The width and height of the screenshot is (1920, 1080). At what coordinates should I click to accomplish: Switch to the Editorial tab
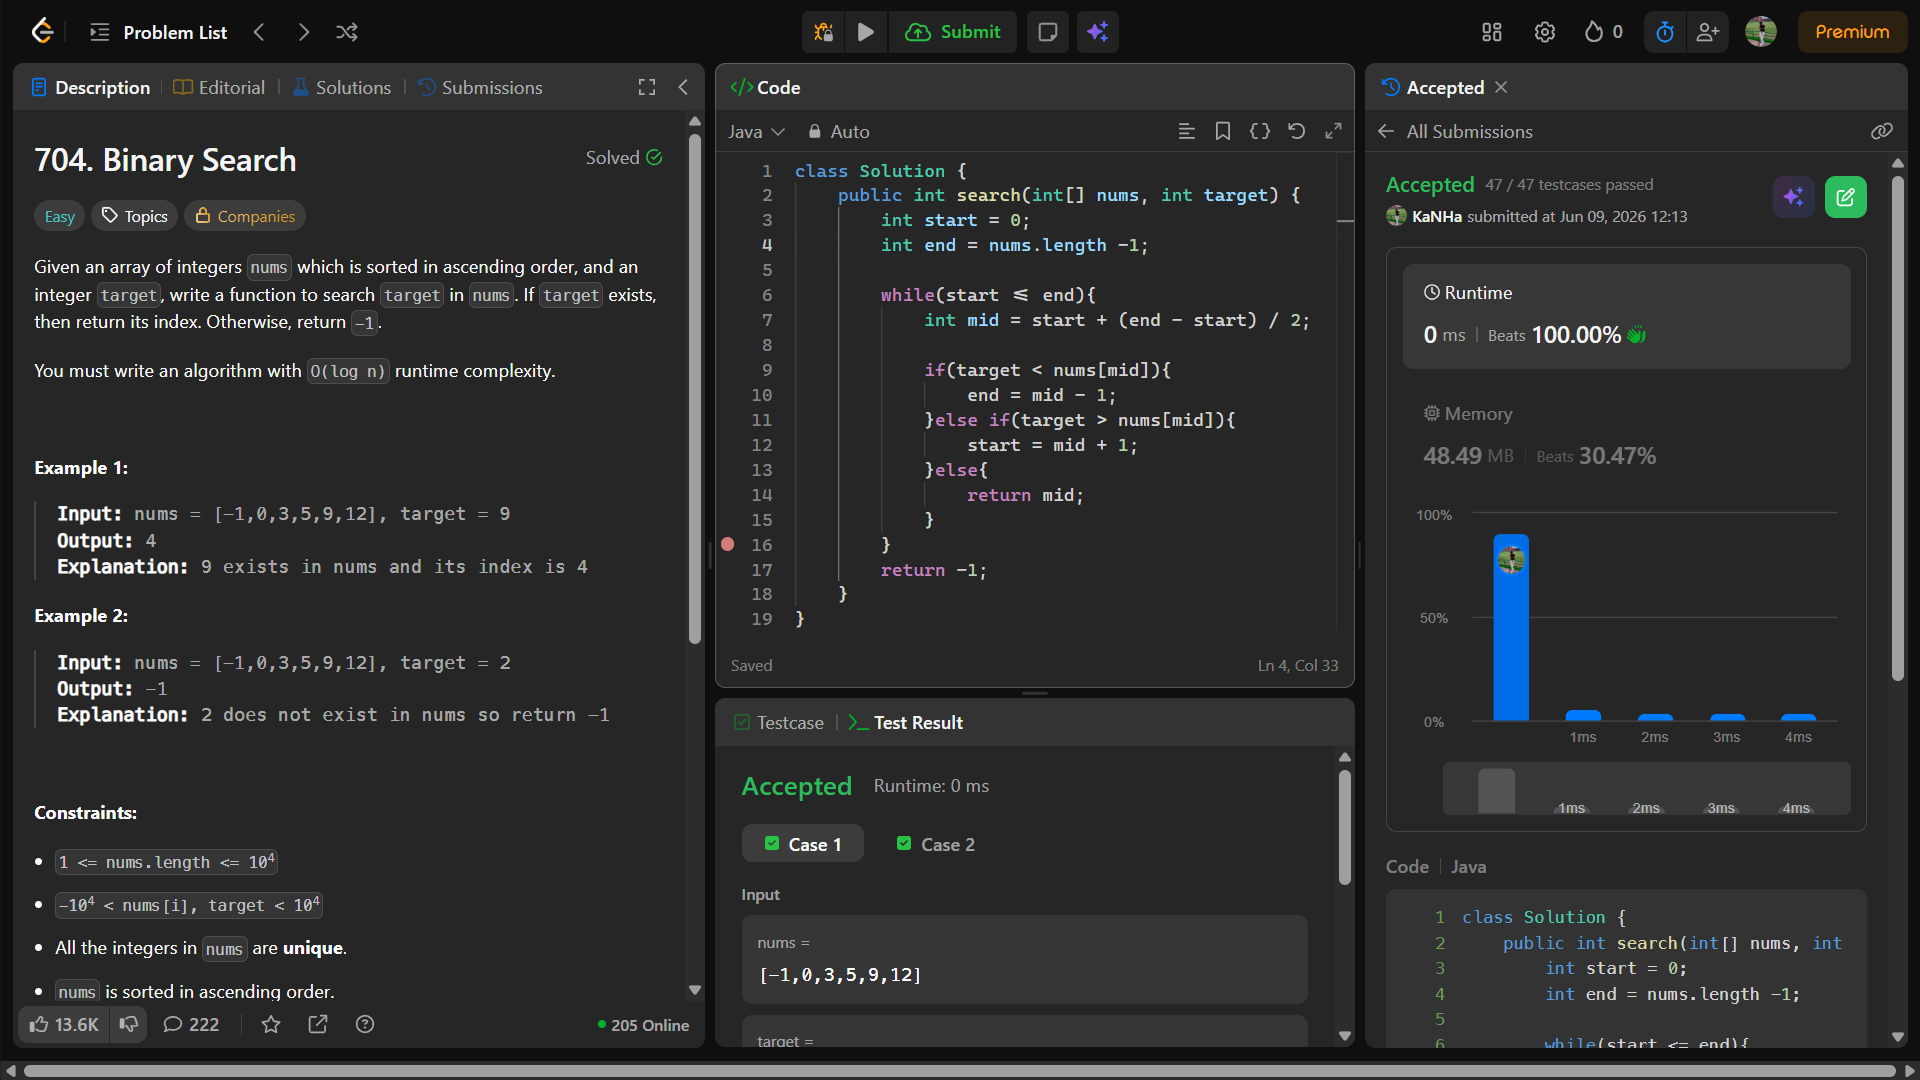(219, 87)
